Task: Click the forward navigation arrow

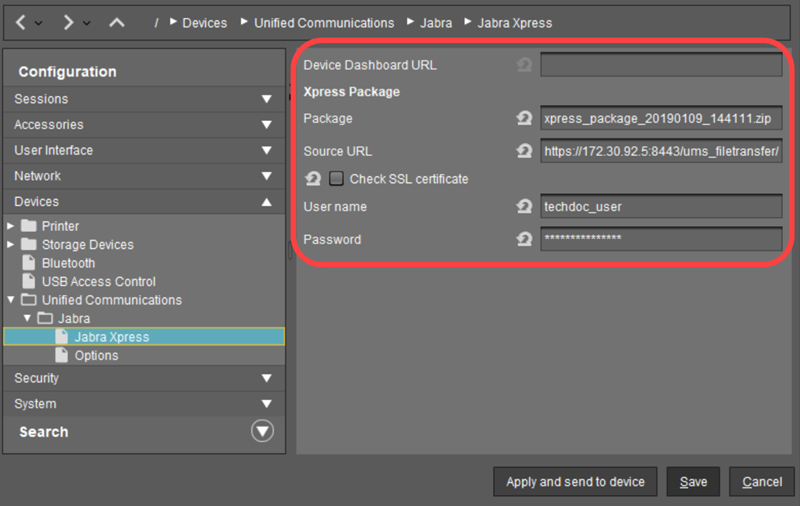Action: [x=68, y=22]
